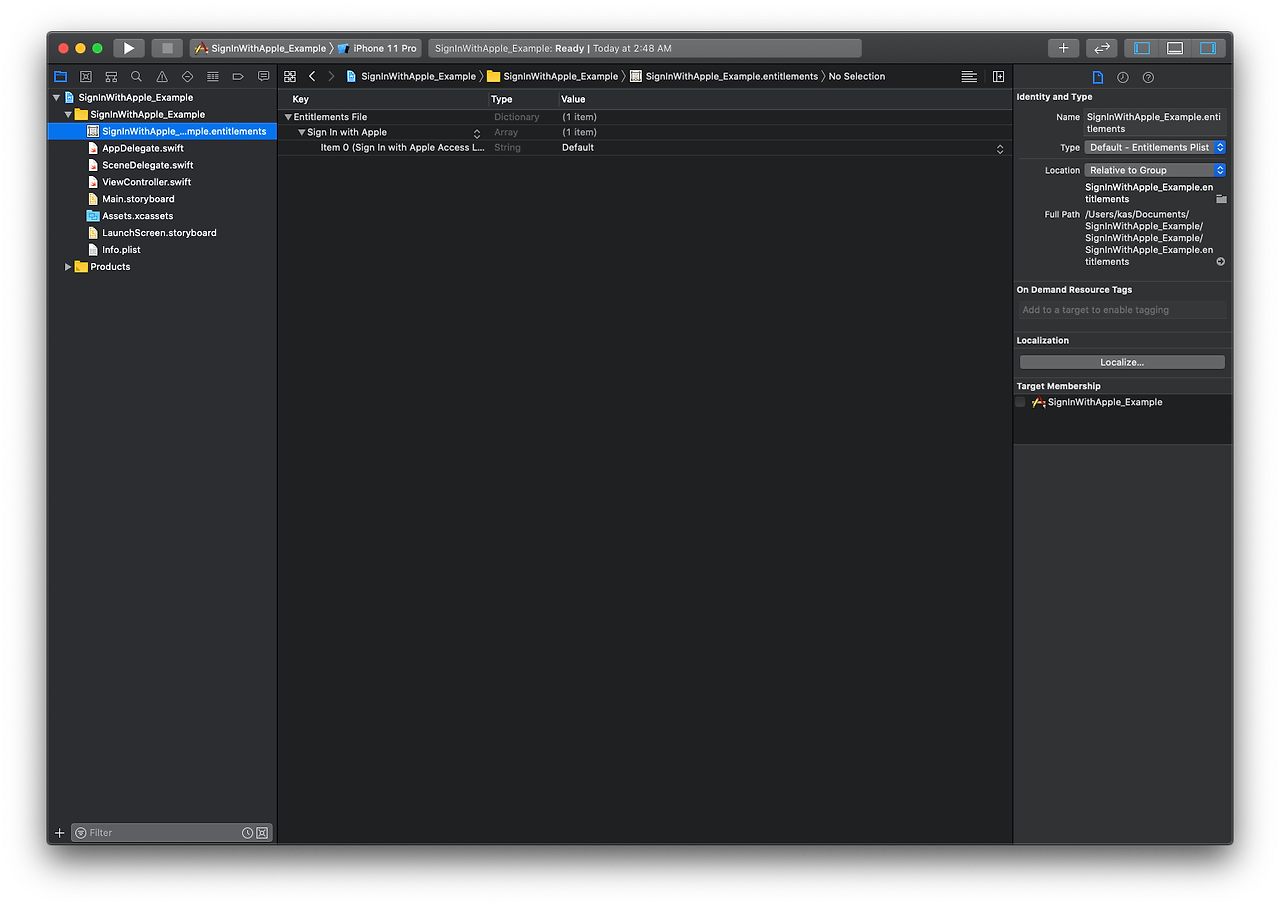This screenshot has width=1280, height=907.
Task: Open the Issue navigator warning icon
Action: click(x=162, y=76)
